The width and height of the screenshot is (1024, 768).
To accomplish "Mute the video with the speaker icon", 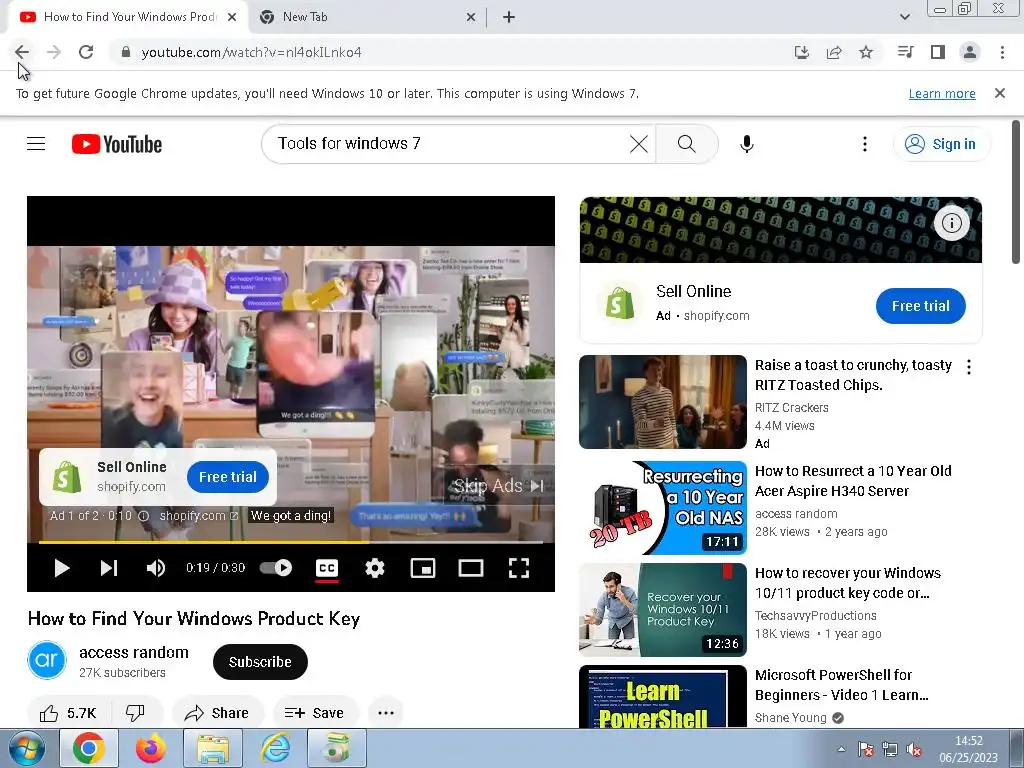I will click(x=155, y=568).
